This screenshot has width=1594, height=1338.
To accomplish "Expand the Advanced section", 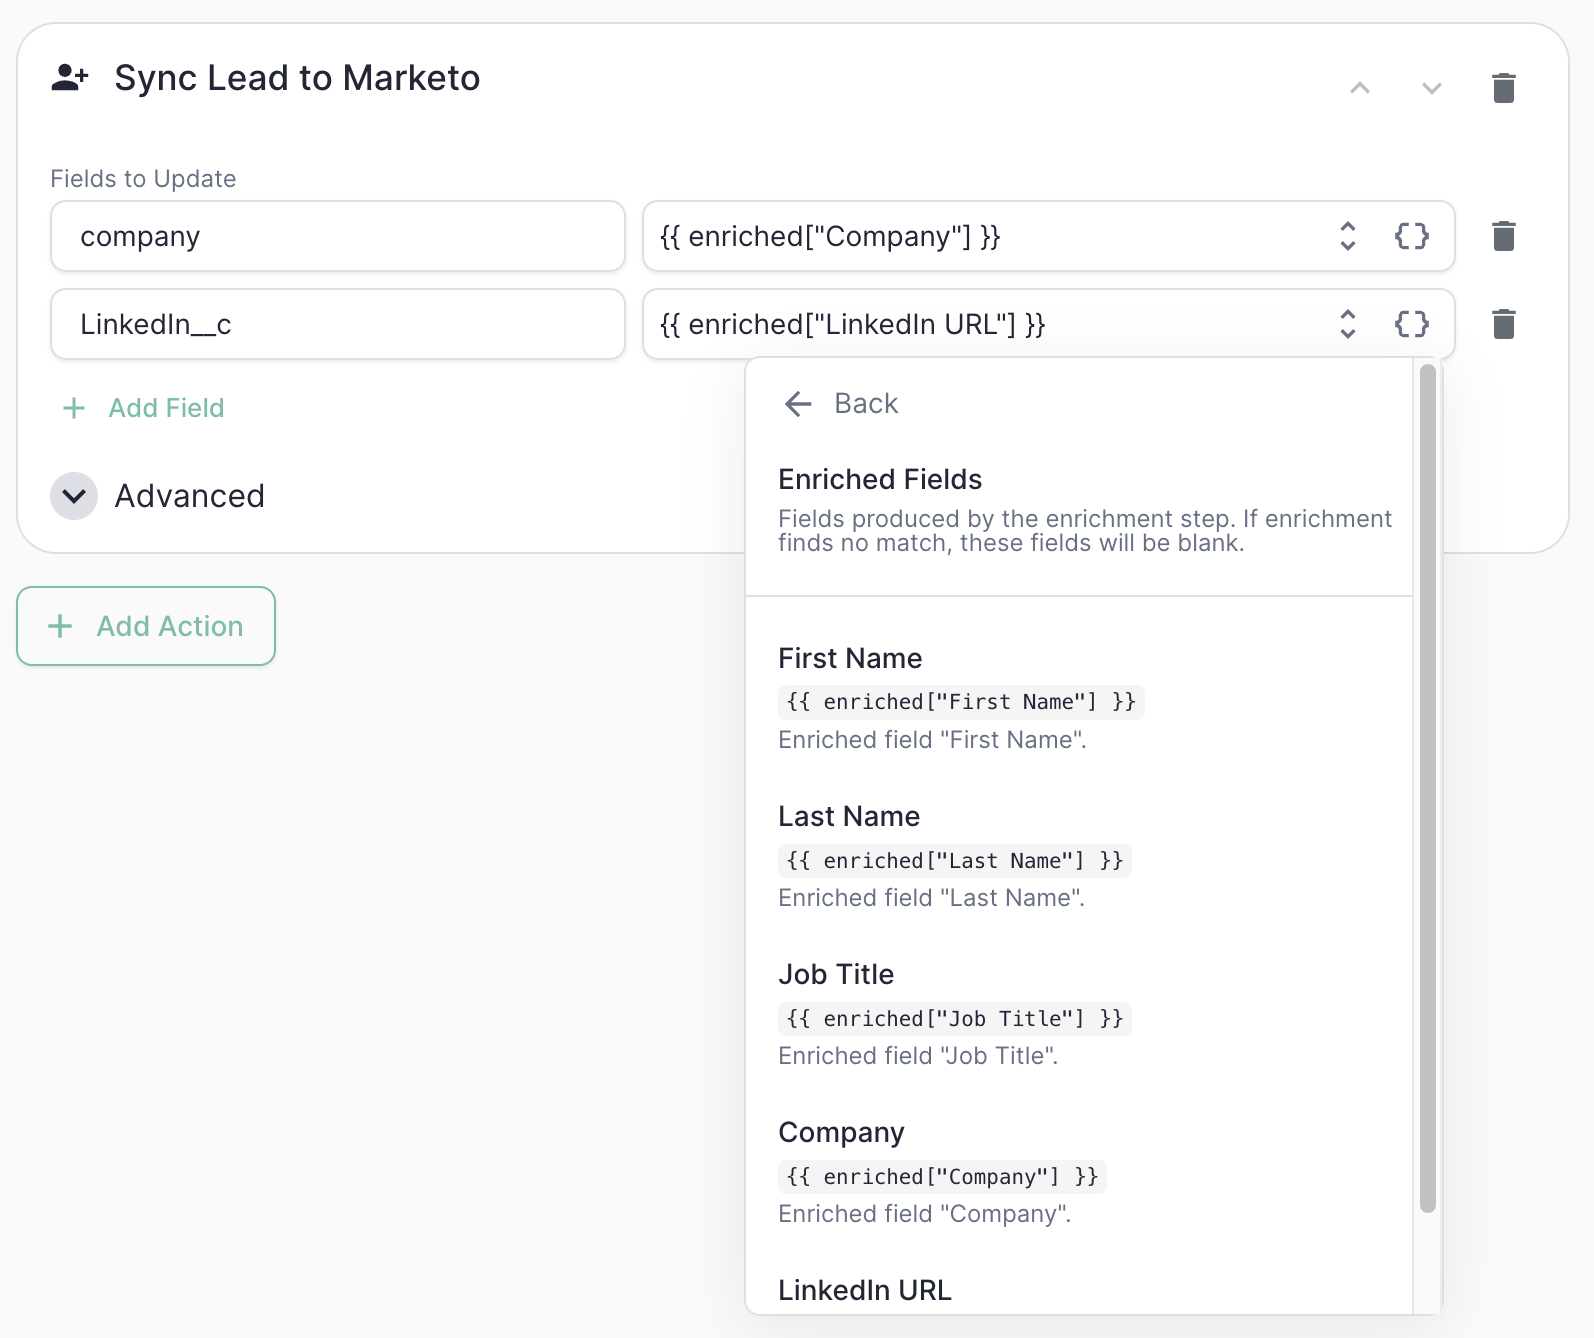I will coord(158,496).
